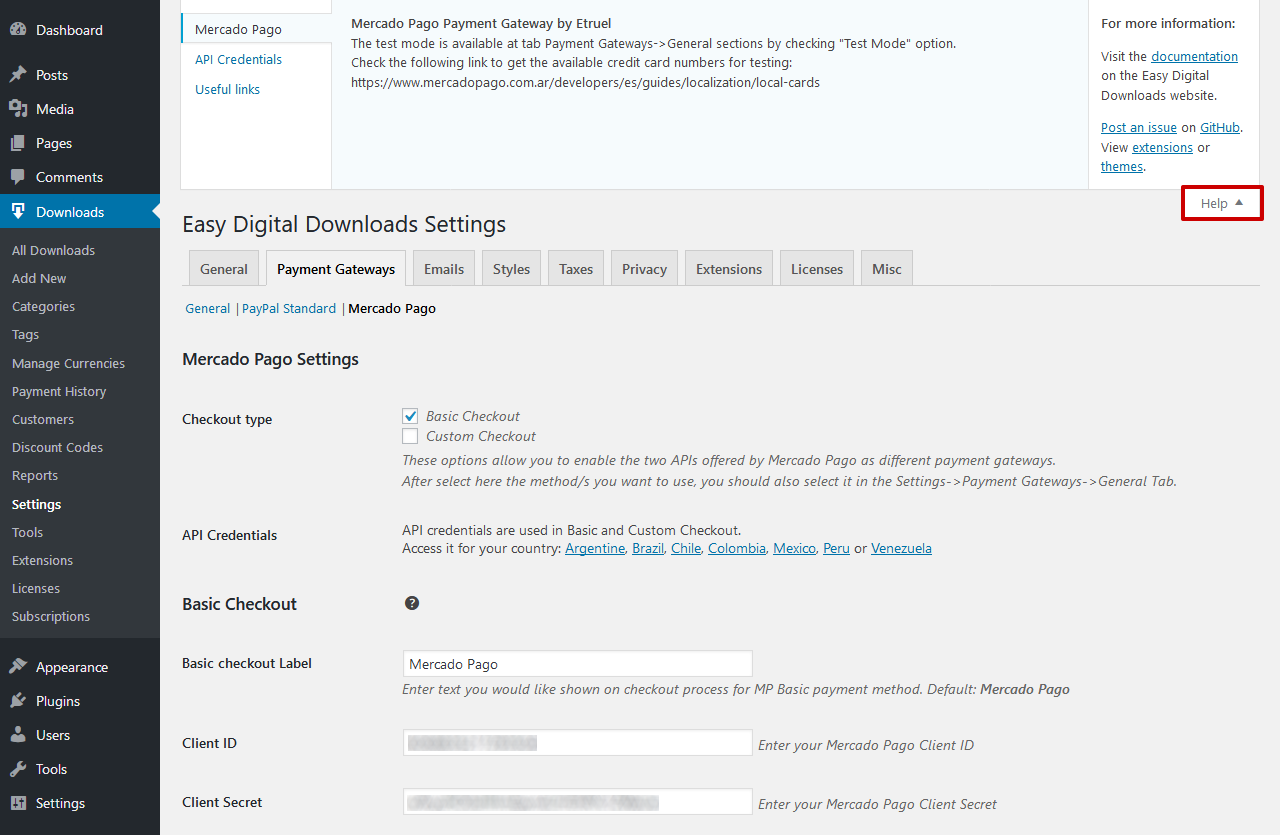Open Mexico API credentials link

pyautogui.click(x=794, y=549)
